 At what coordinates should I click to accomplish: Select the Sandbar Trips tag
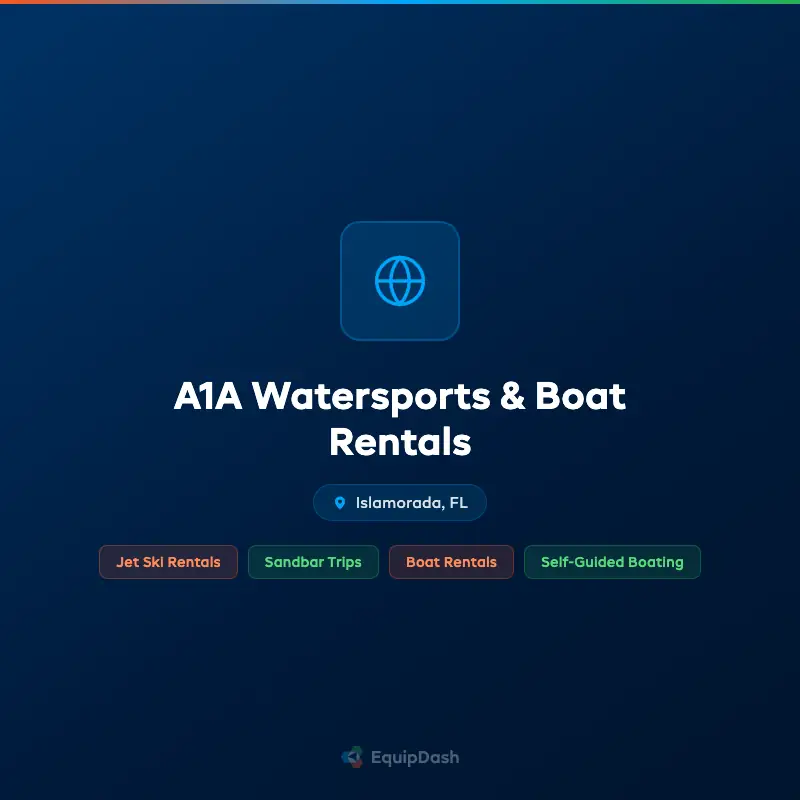pos(313,562)
